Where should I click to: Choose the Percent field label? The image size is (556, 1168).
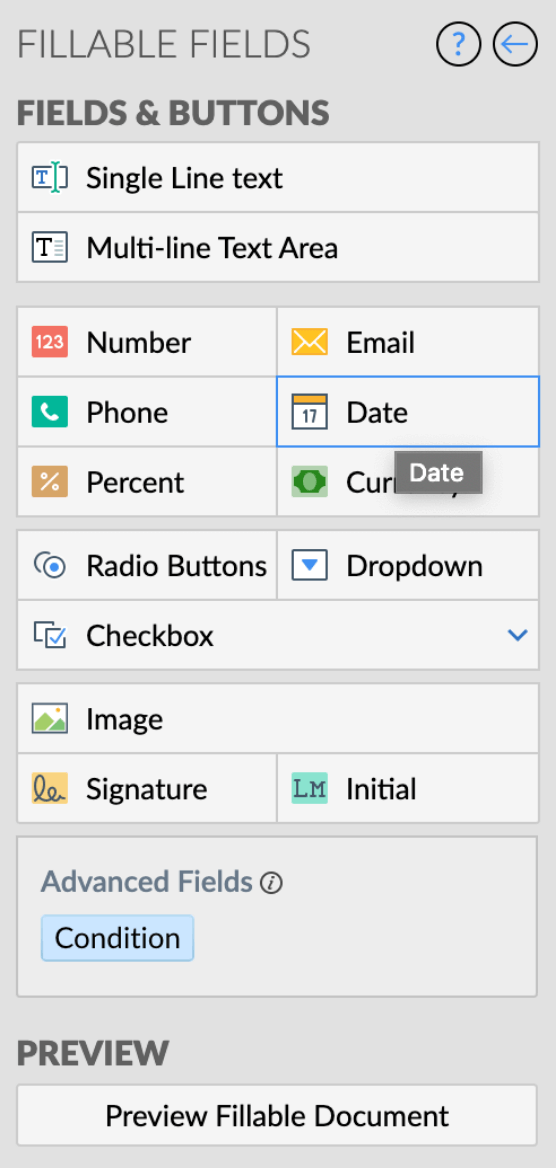point(135,482)
